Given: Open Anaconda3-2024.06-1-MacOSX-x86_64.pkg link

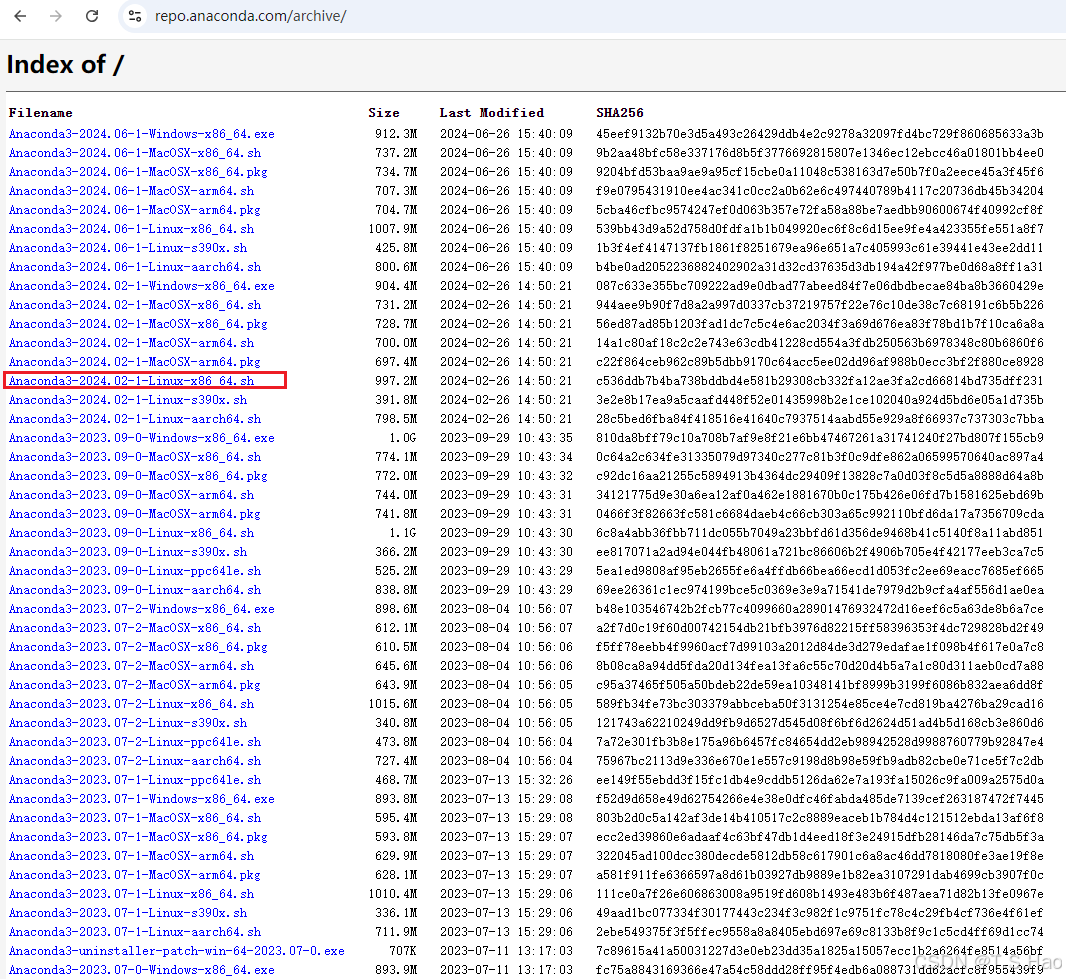Looking at the screenshot, I should click(138, 172).
